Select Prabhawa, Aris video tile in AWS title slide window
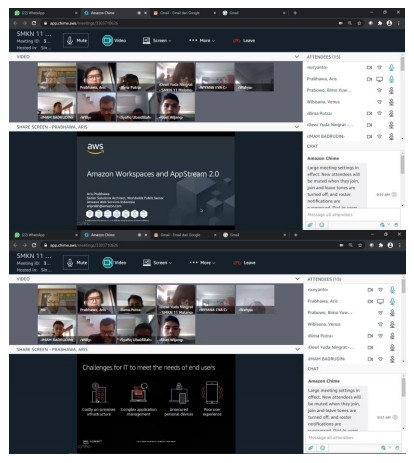The height and width of the screenshot is (463, 414). pos(97,77)
